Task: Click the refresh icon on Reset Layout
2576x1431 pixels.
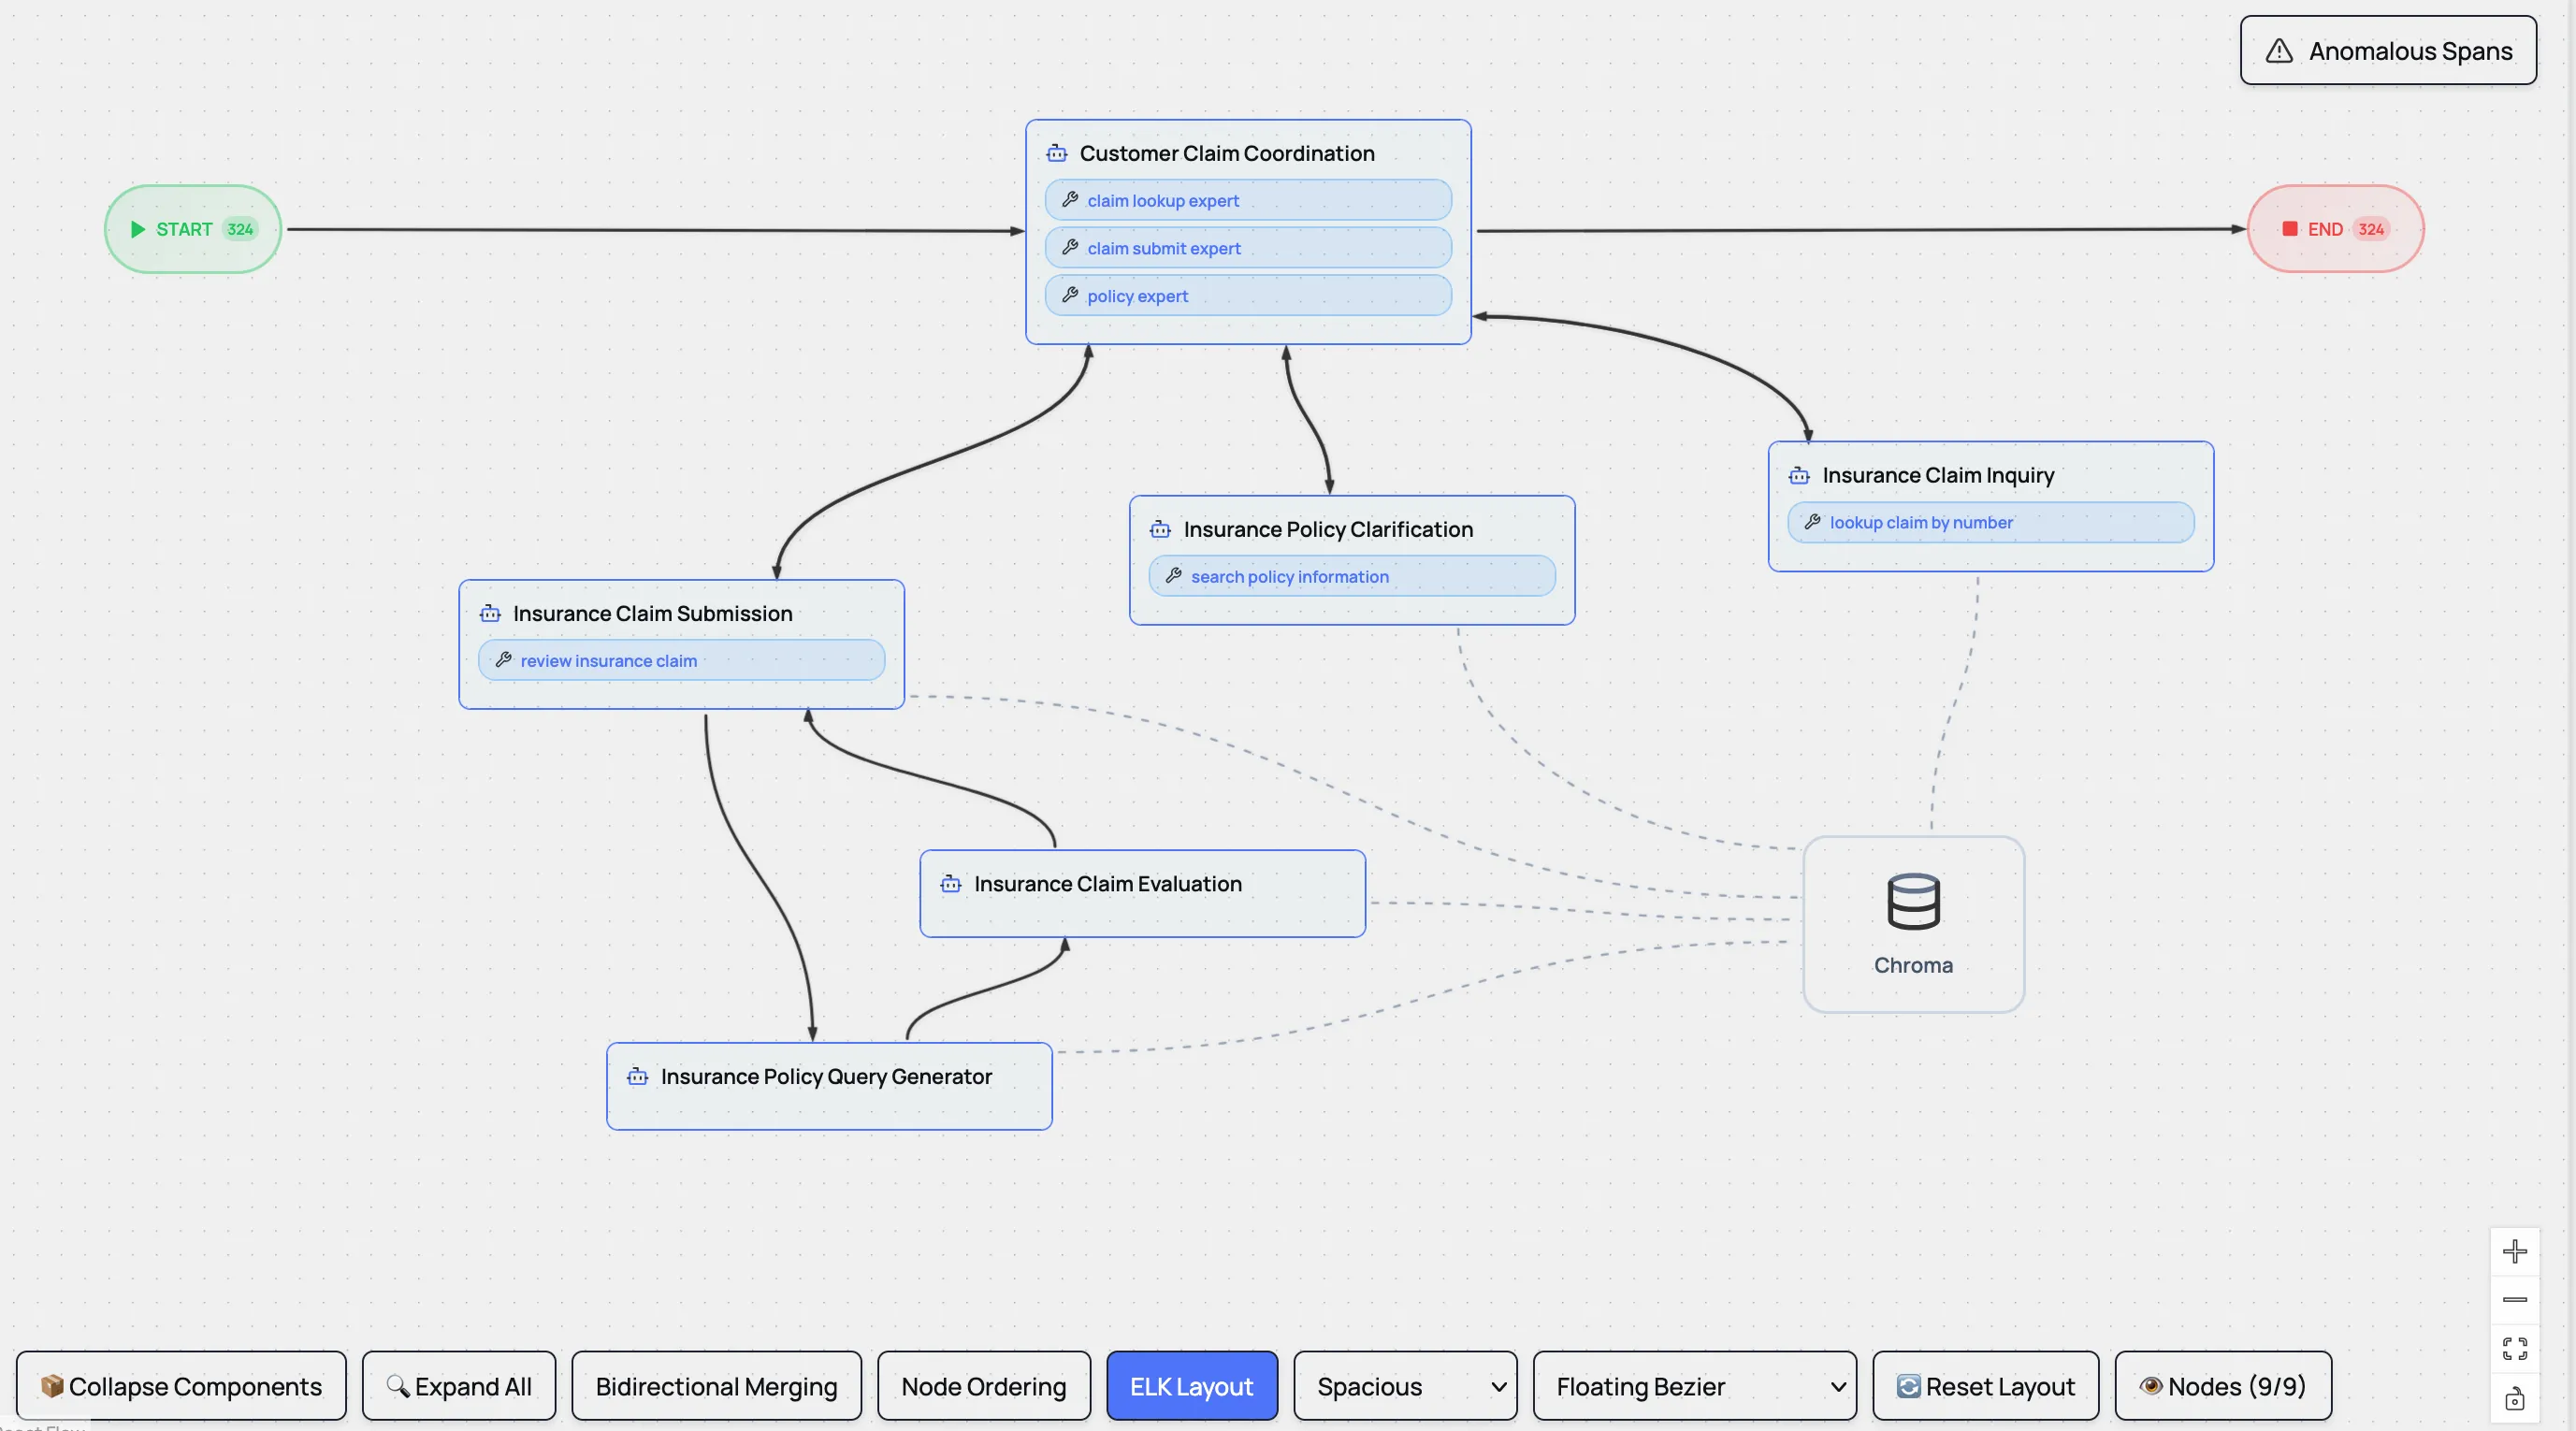Action: tap(1911, 1385)
